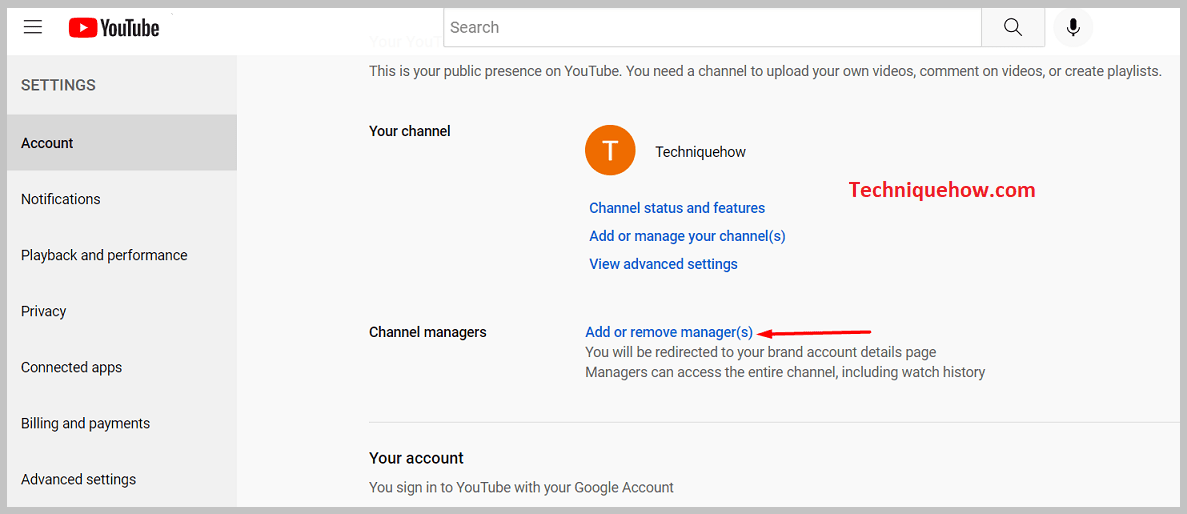1187x514 pixels.
Task: Click the SETTINGS sidebar heading
Action: point(58,85)
